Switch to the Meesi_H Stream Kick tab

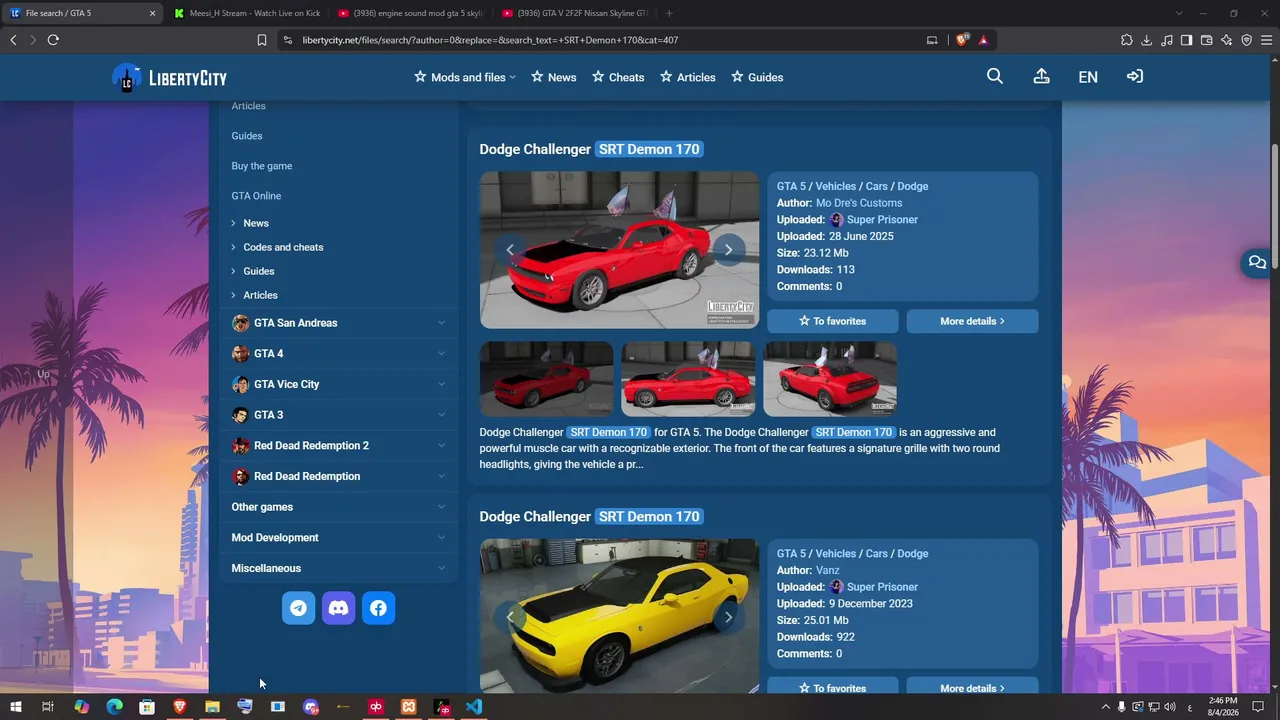click(246, 13)
